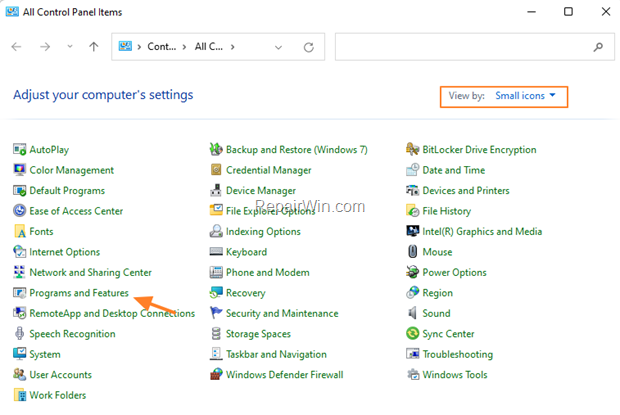Click the Color Management monitor icon
Viewport: 620px width, 415px height.
click(19, 170)
